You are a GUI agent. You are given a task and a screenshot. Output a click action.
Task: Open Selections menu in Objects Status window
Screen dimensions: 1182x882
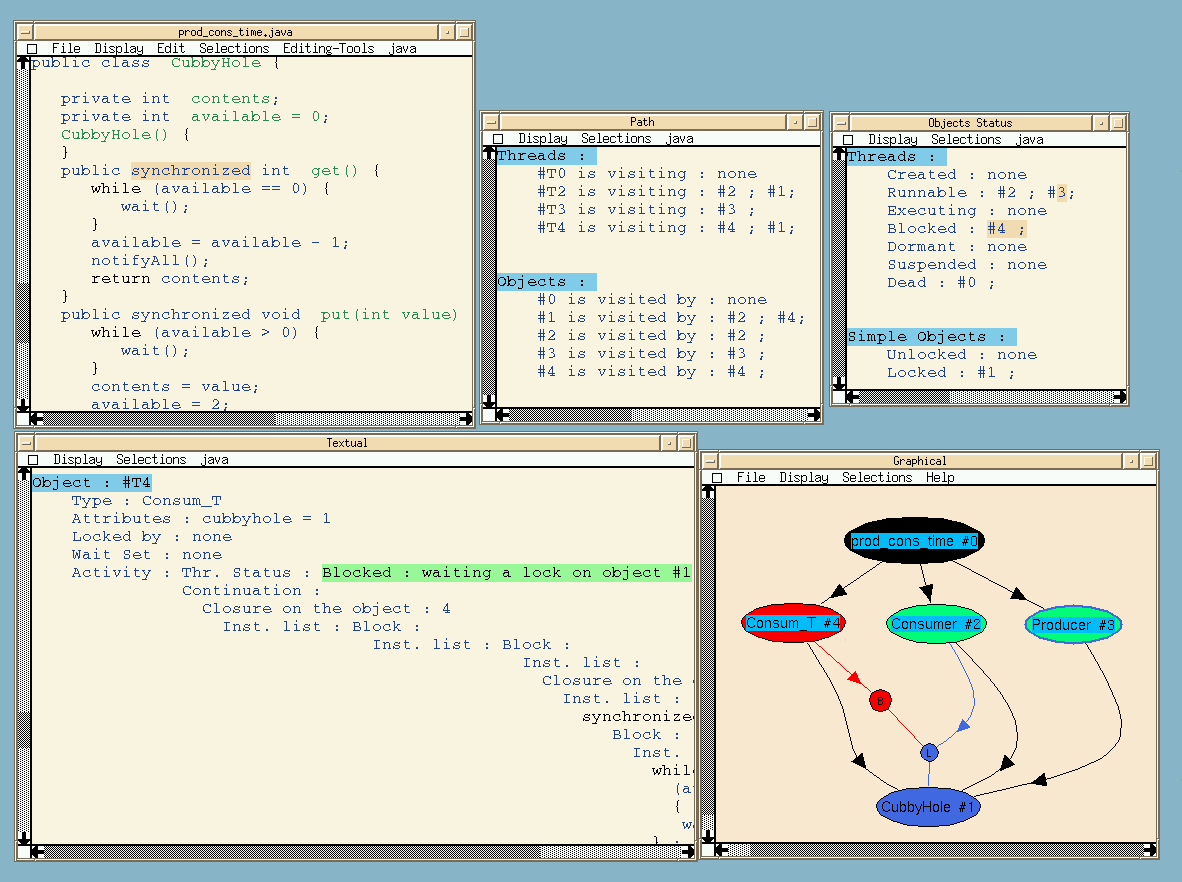click(966, 139)
